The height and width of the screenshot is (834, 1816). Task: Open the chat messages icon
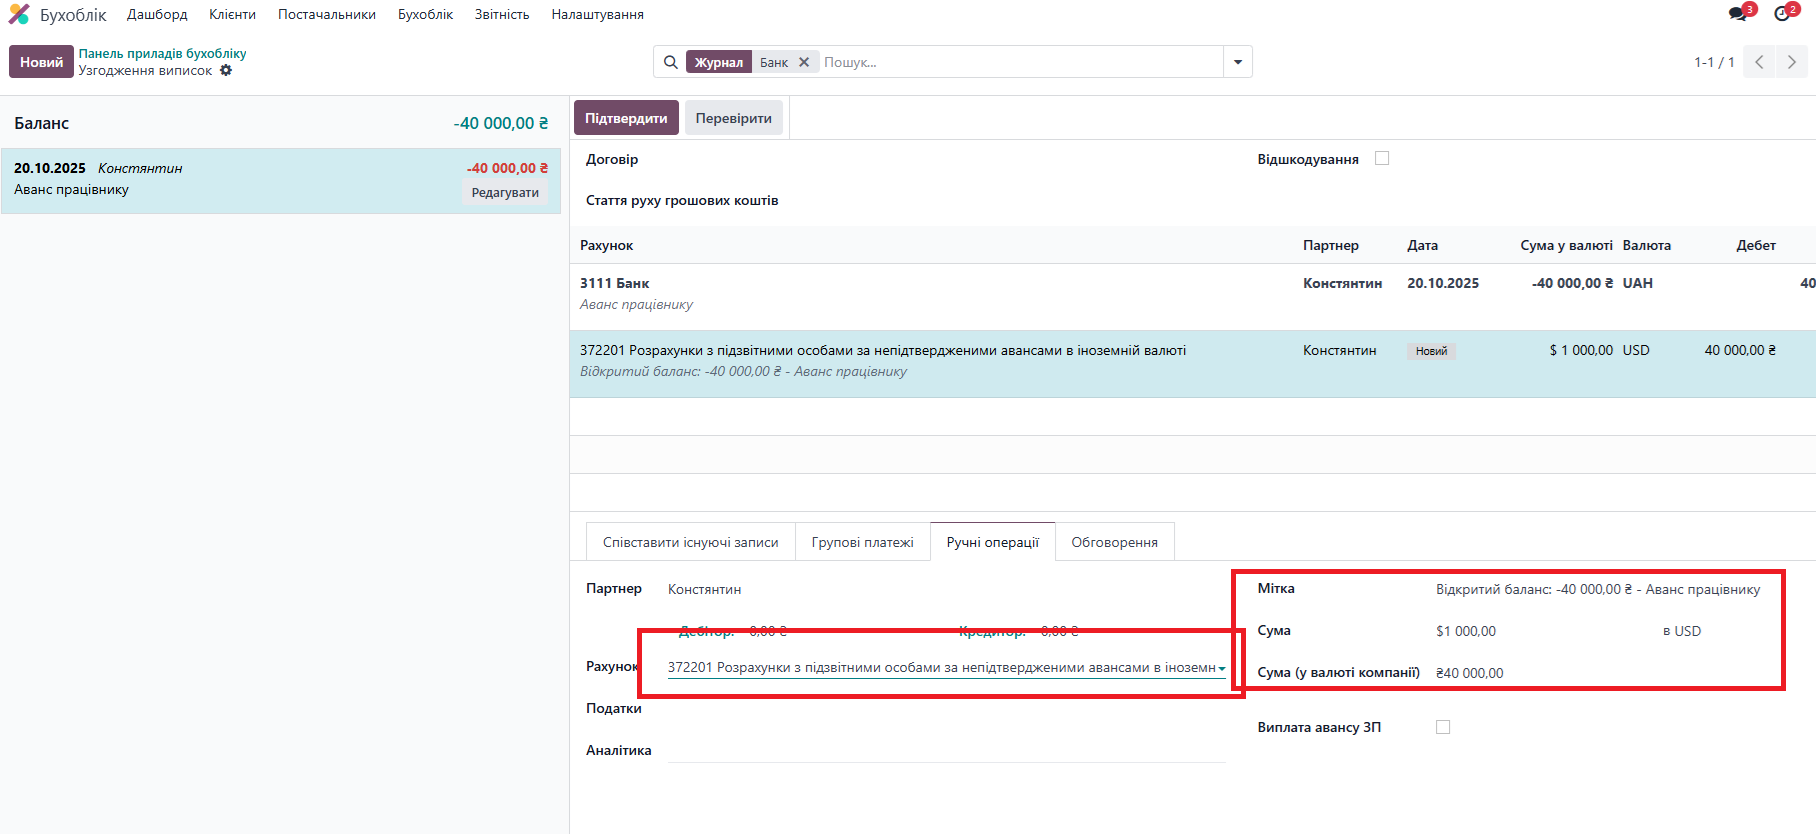pos(1738,14)
